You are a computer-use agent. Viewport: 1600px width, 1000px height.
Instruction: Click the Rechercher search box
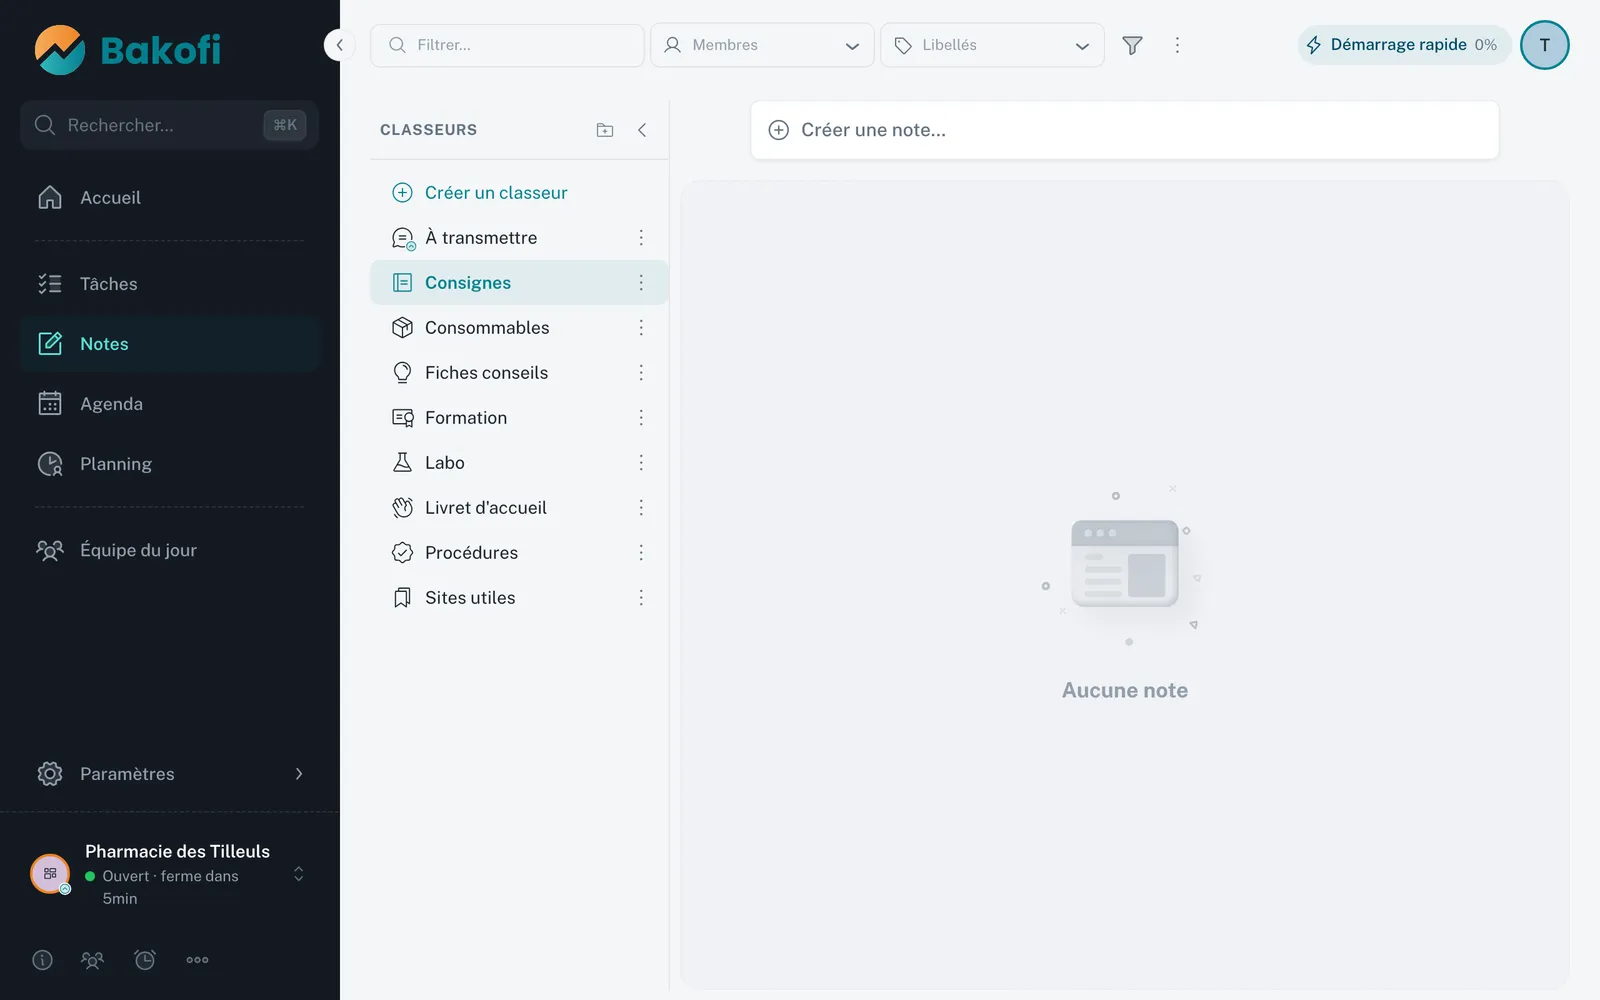coord(170,125)
